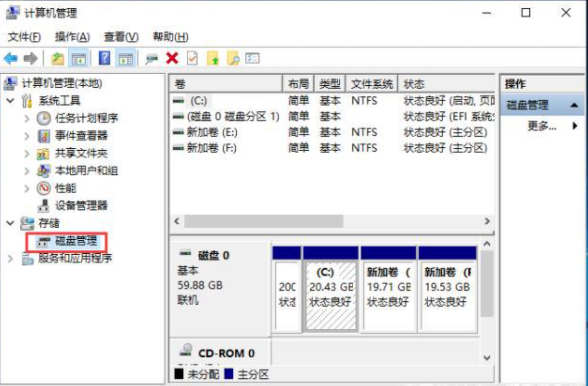This screenshot has width=588, height=386.
Task: Click the CD-ROM 0 disc icon
Action: 186,350
